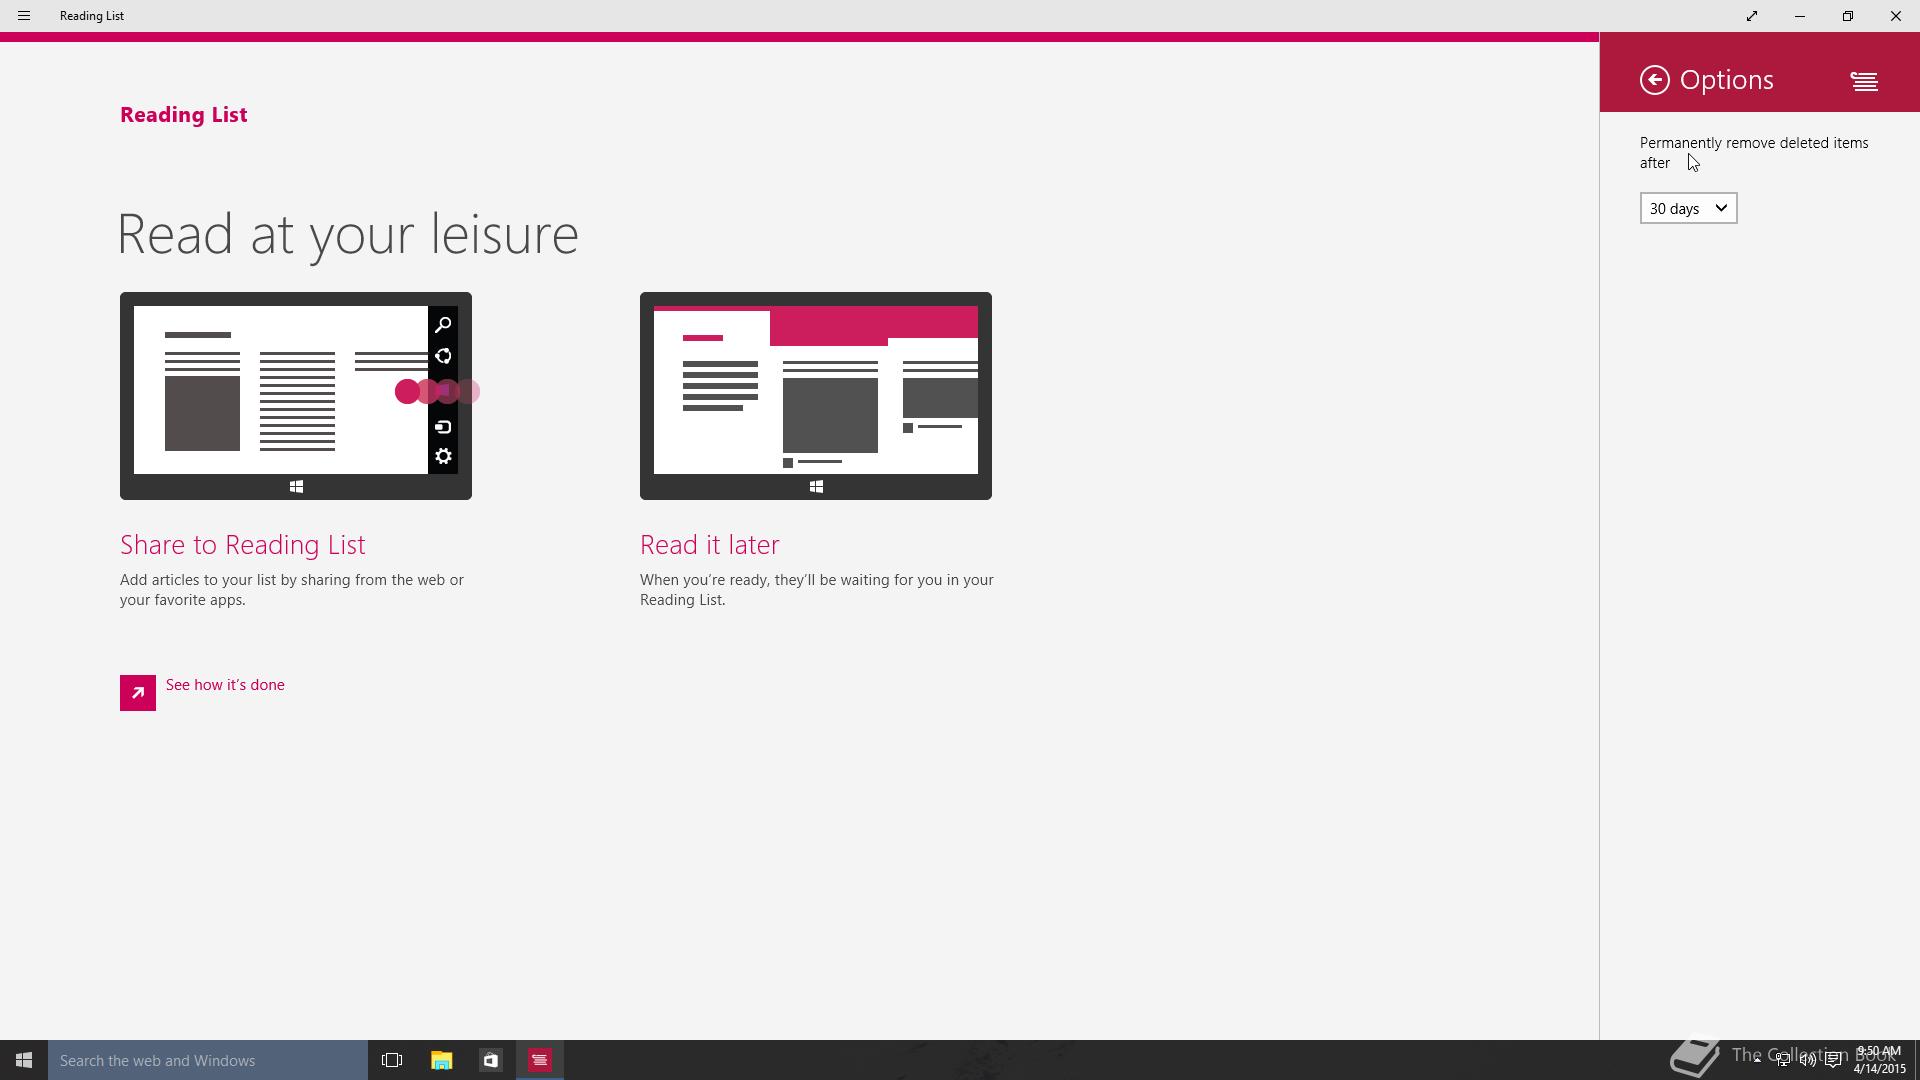Open the Windows Start menu
This screenshot has width=1920, height=1080.
point(24,1060)
